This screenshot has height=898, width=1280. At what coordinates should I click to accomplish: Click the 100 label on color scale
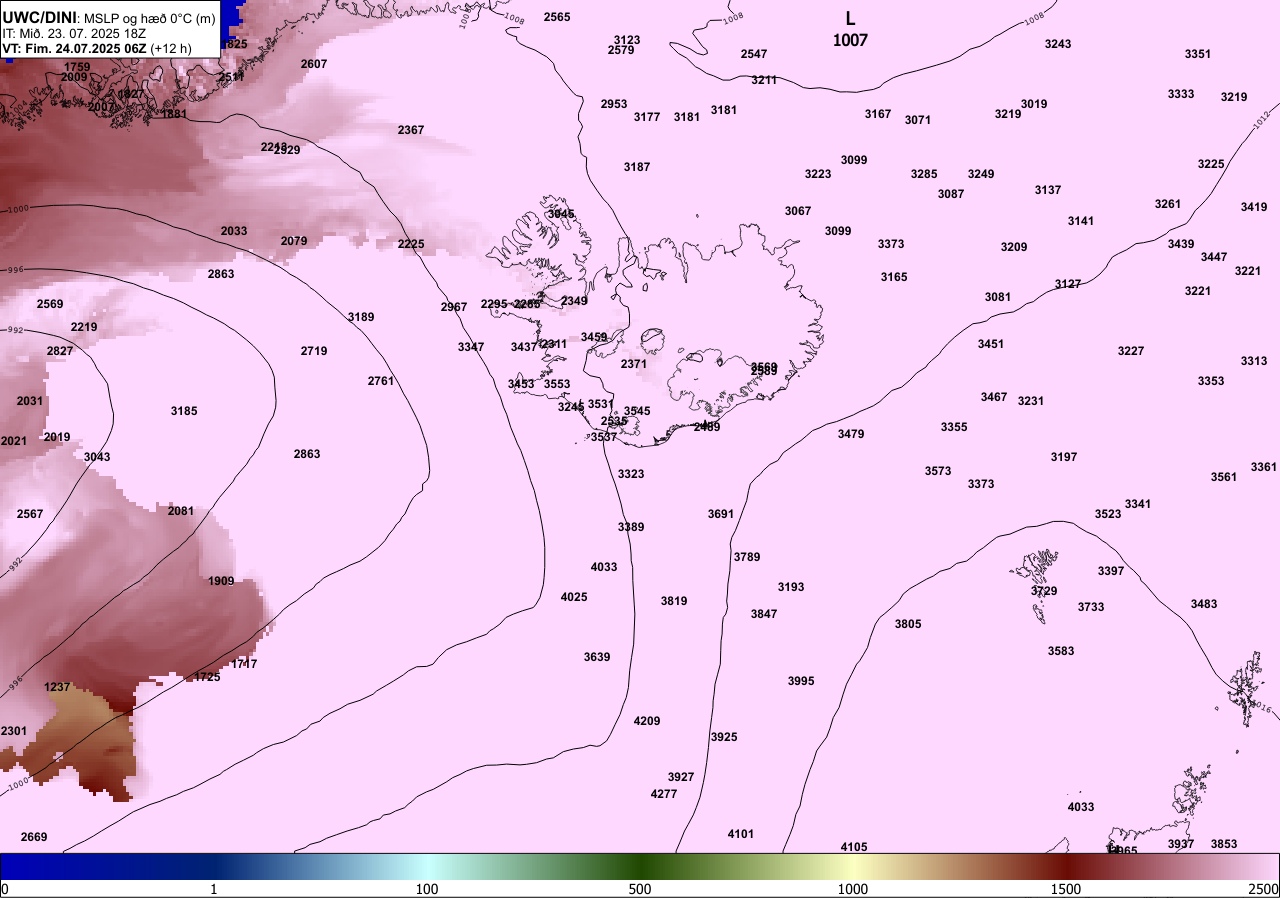point(427,889)
